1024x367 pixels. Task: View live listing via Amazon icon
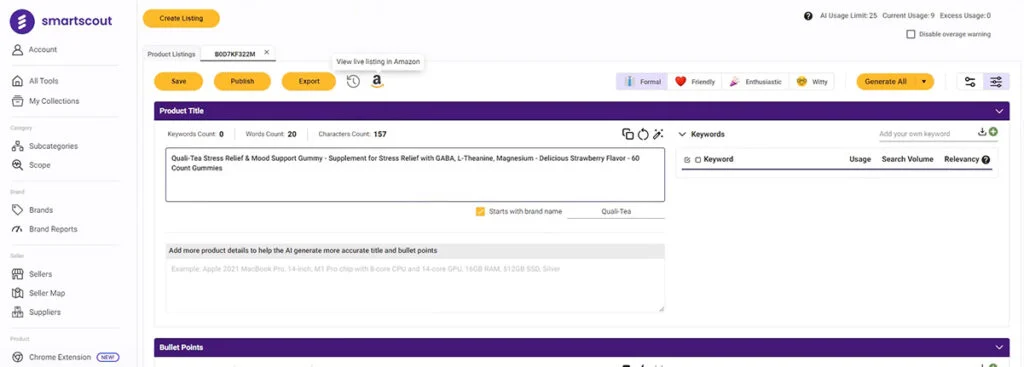(x=377, y=82)
